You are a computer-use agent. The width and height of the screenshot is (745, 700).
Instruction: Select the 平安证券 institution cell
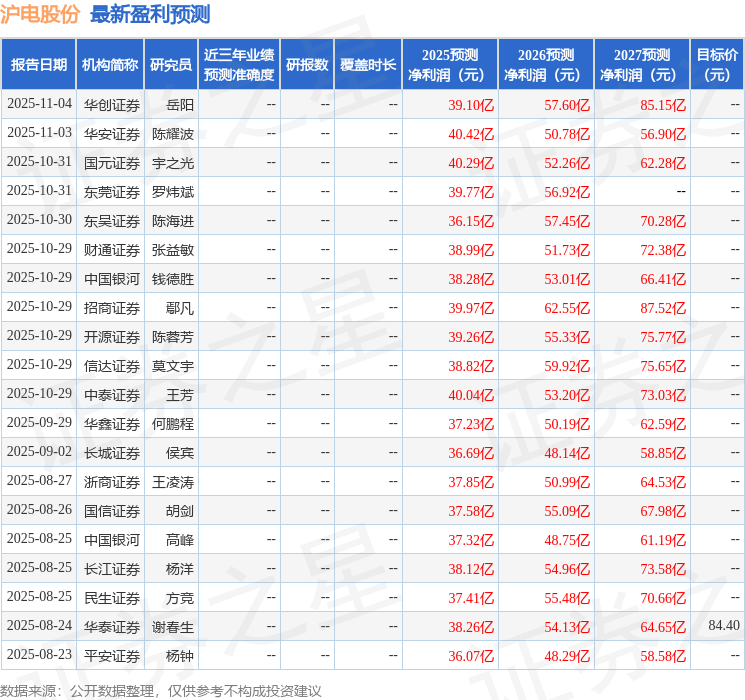(112, 656)
